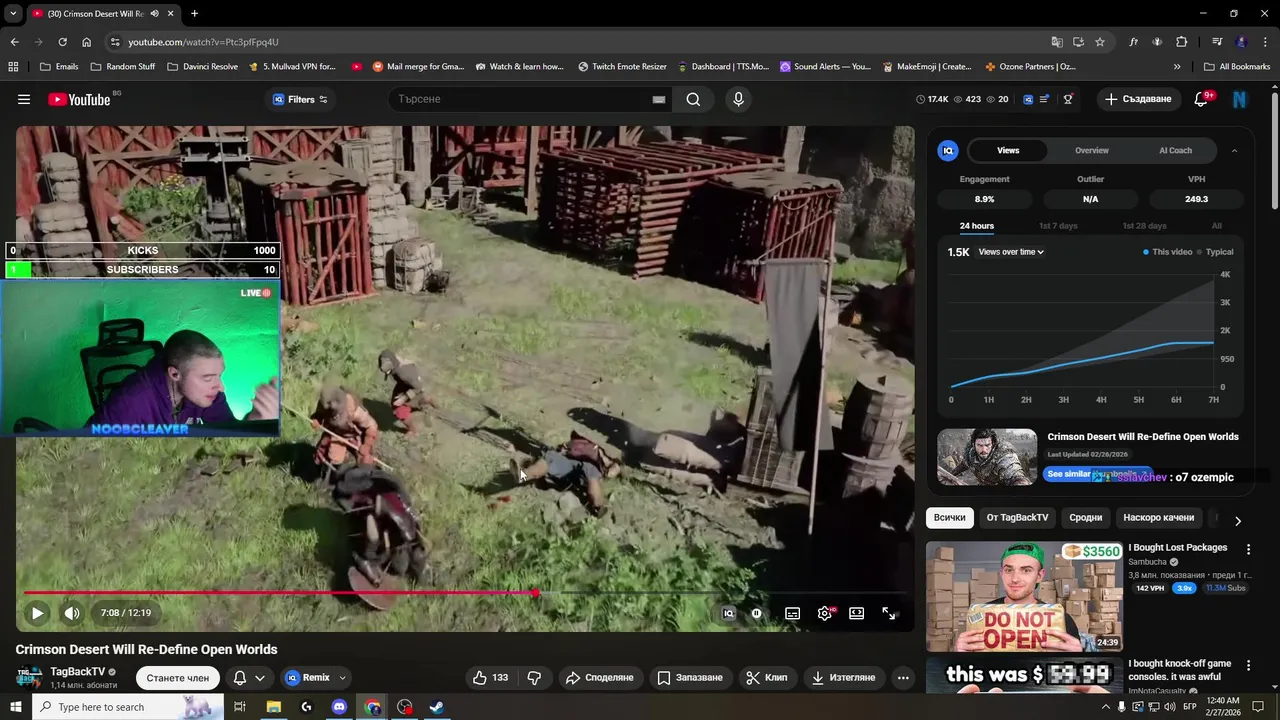Like the video with 133 likes
This screenshot has width=1280, height=720.
(x=490, y=678)
